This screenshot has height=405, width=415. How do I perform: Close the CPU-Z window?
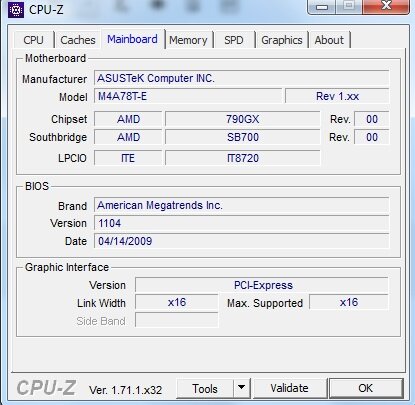click(x=386, y=7)
